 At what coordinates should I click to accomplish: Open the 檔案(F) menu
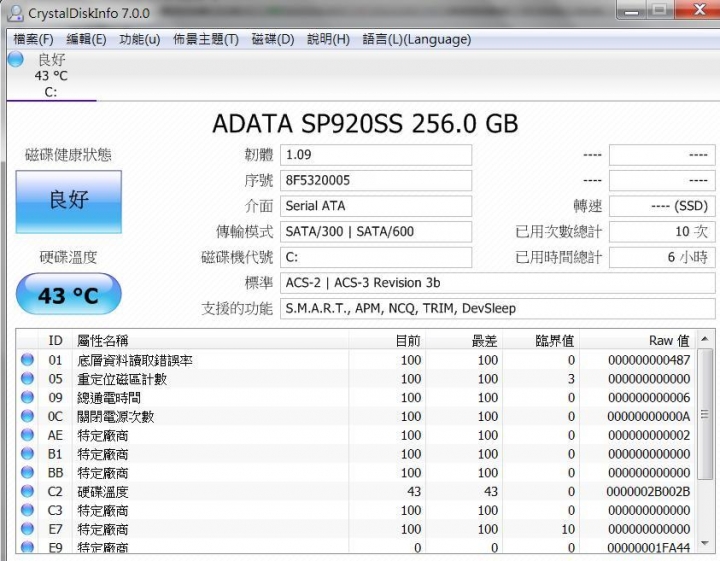[x=33, y=39]
